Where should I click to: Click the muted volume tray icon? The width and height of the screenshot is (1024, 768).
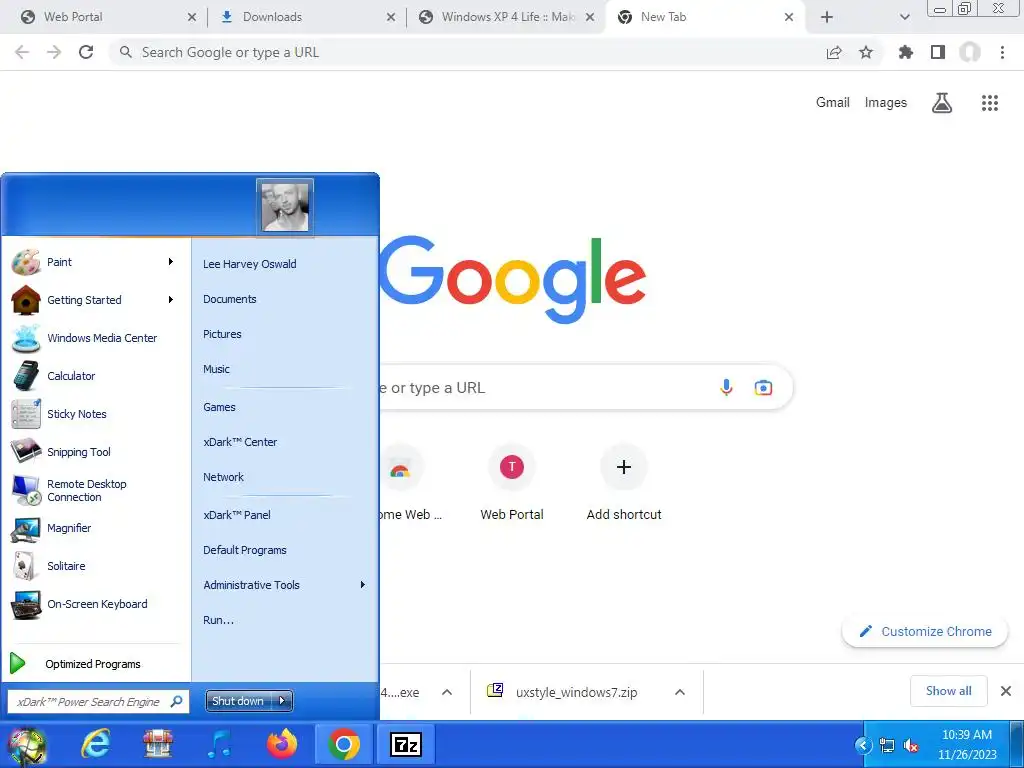(x=911, y=745)
